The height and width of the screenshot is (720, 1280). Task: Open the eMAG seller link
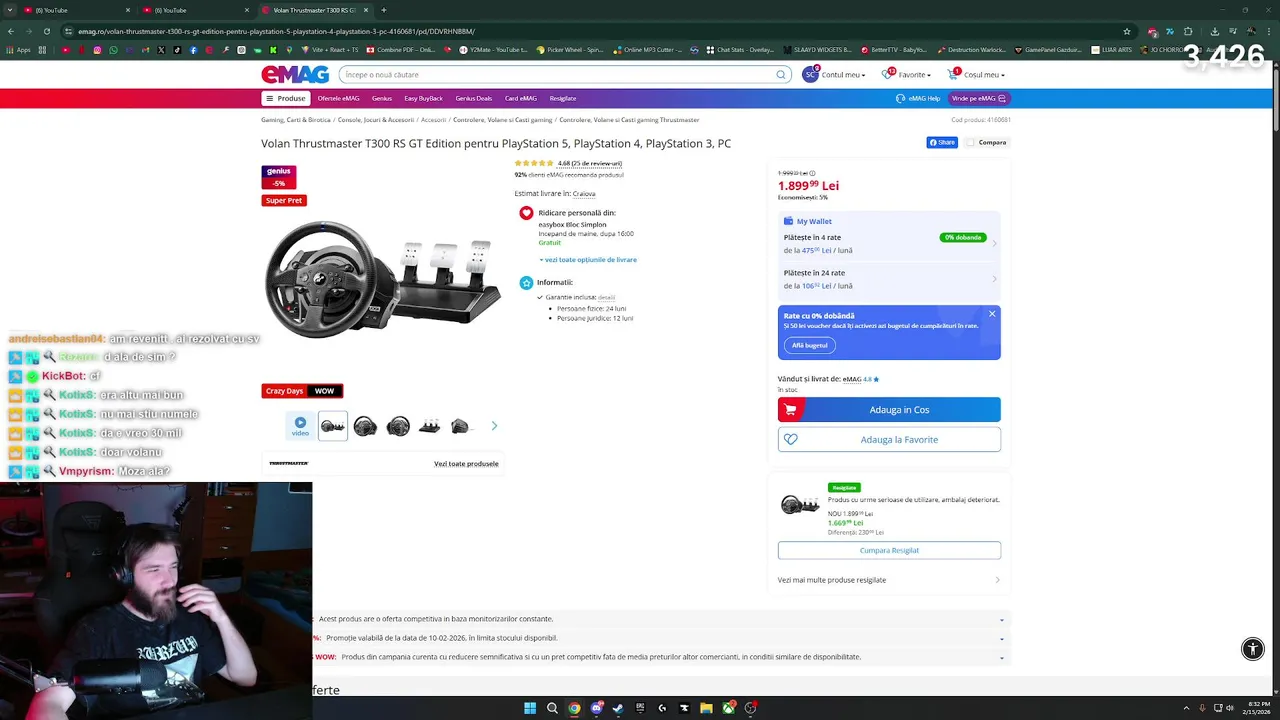pos(852,380)
